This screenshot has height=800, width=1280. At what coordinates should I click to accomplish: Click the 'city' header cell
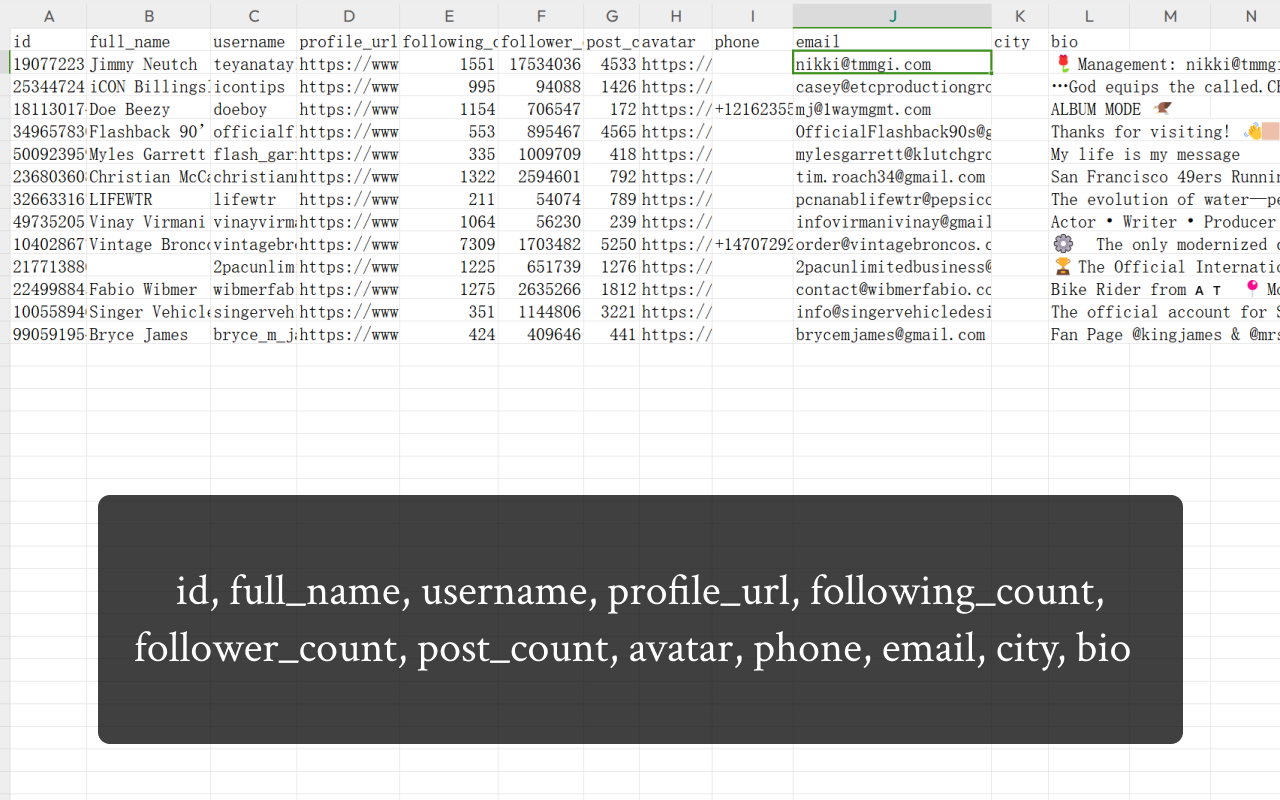(1020, 42)
